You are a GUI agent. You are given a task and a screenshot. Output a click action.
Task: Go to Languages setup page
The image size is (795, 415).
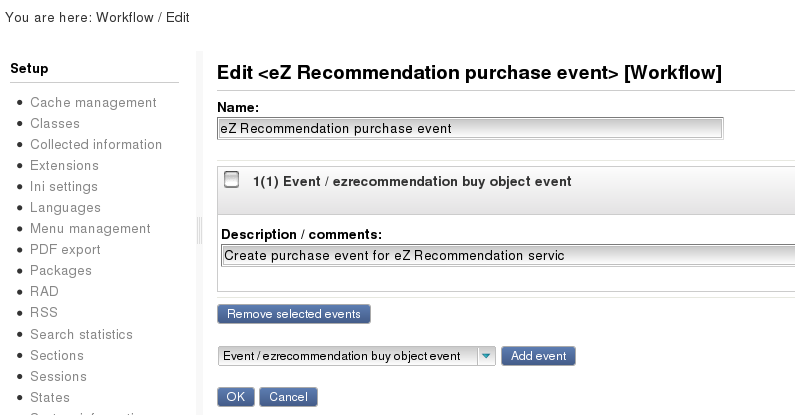pos(65,208)
